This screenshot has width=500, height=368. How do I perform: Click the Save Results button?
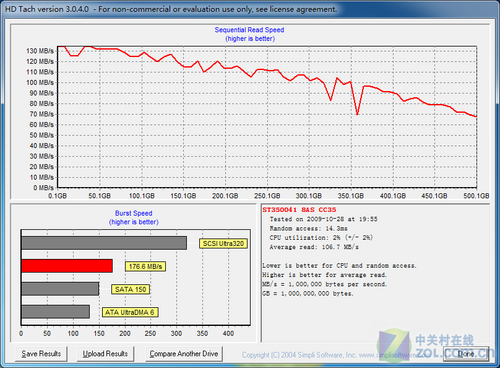click(x=41, y=354)
